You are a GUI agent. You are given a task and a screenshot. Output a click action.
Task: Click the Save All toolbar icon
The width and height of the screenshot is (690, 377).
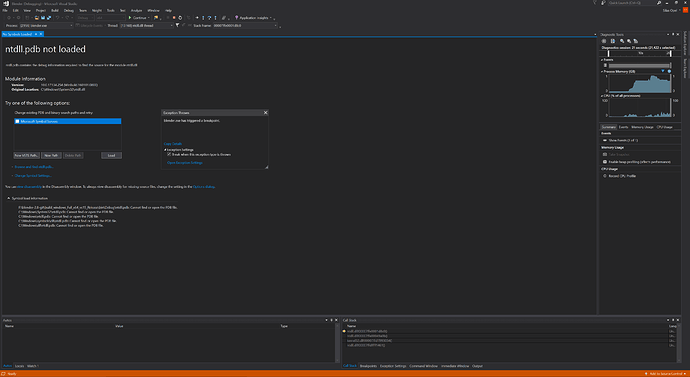click(x=49, y=18)
